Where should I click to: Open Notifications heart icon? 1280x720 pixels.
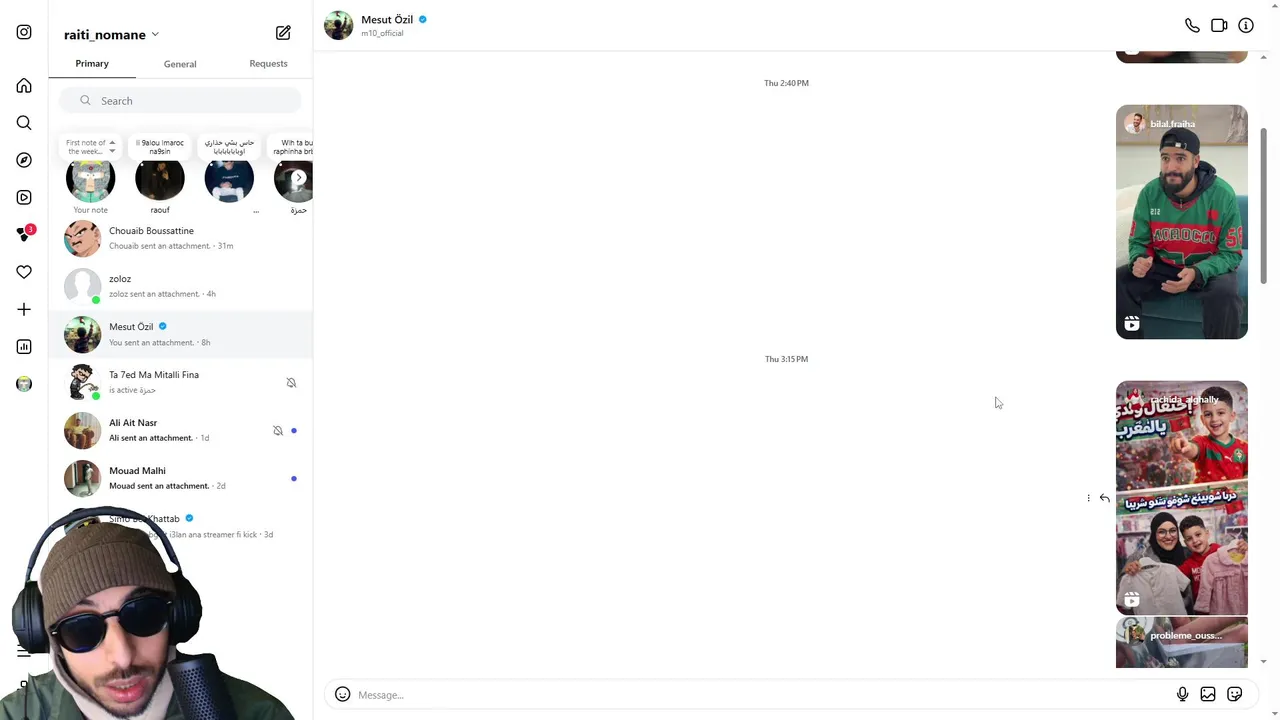24,272
